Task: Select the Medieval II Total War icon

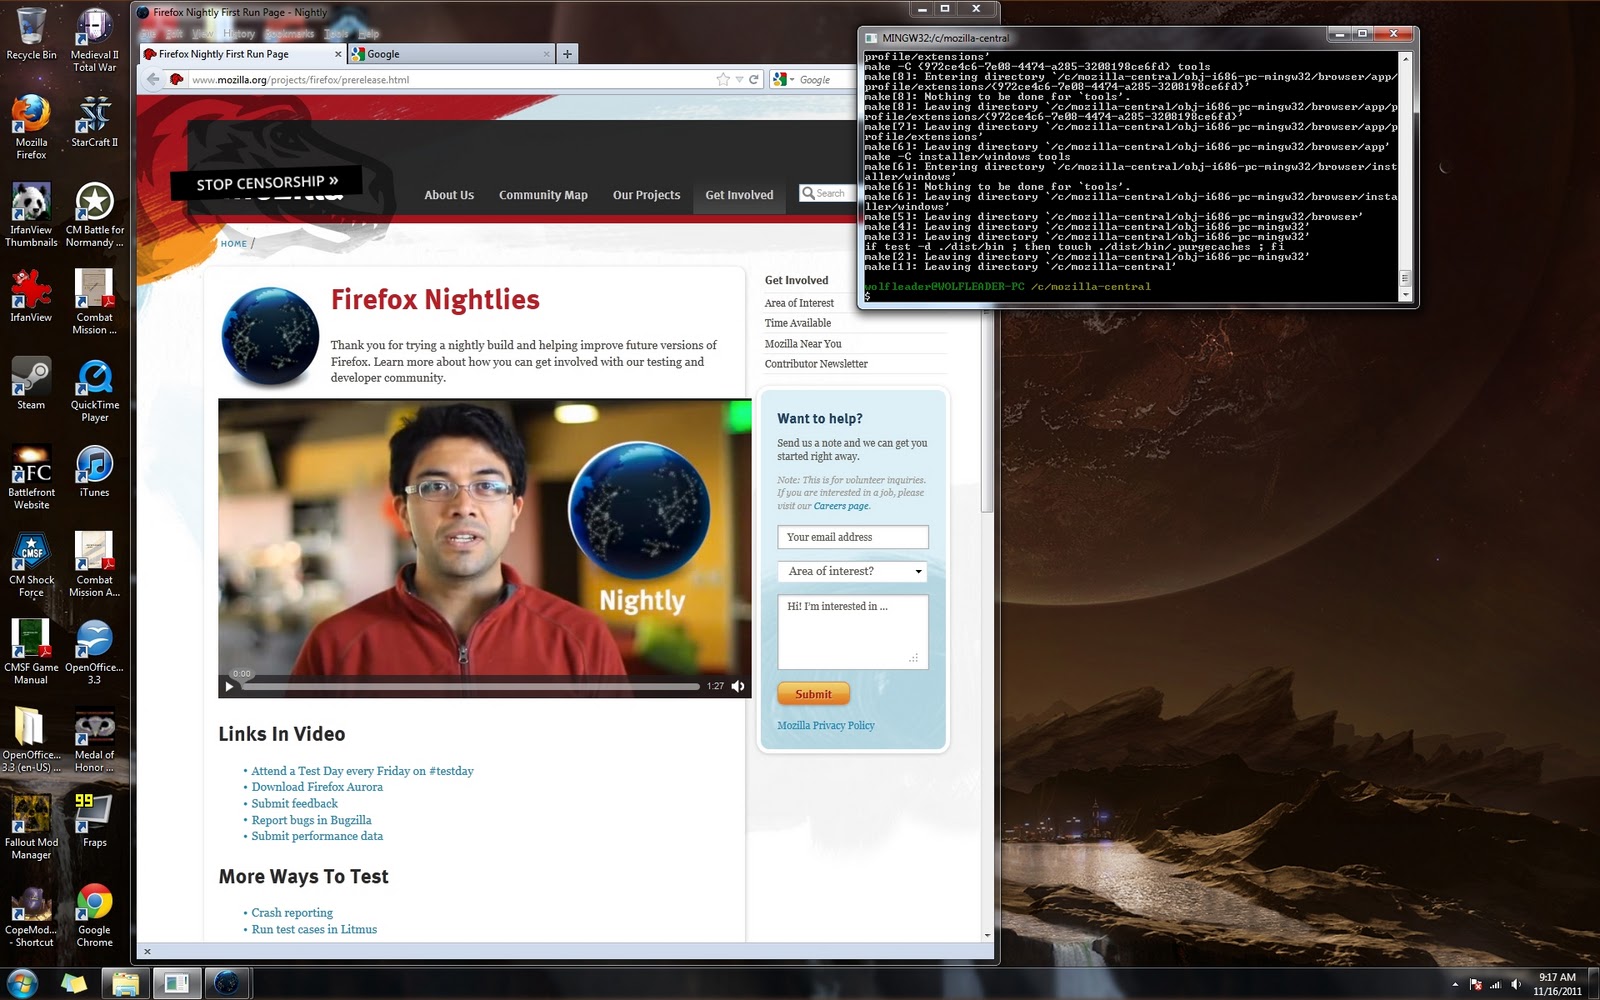Action: click(x=94, y=40)
